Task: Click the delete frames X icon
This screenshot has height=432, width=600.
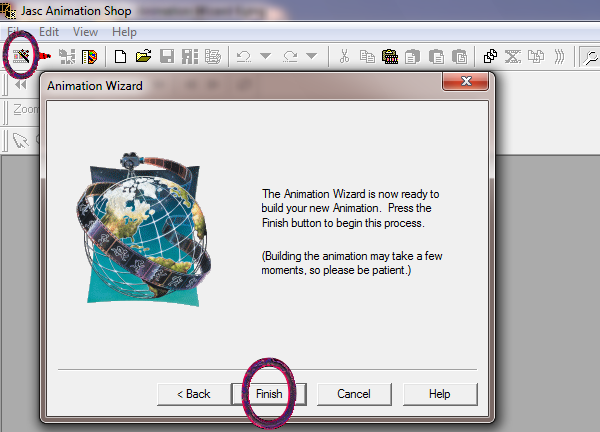Action: click(513, 57)
